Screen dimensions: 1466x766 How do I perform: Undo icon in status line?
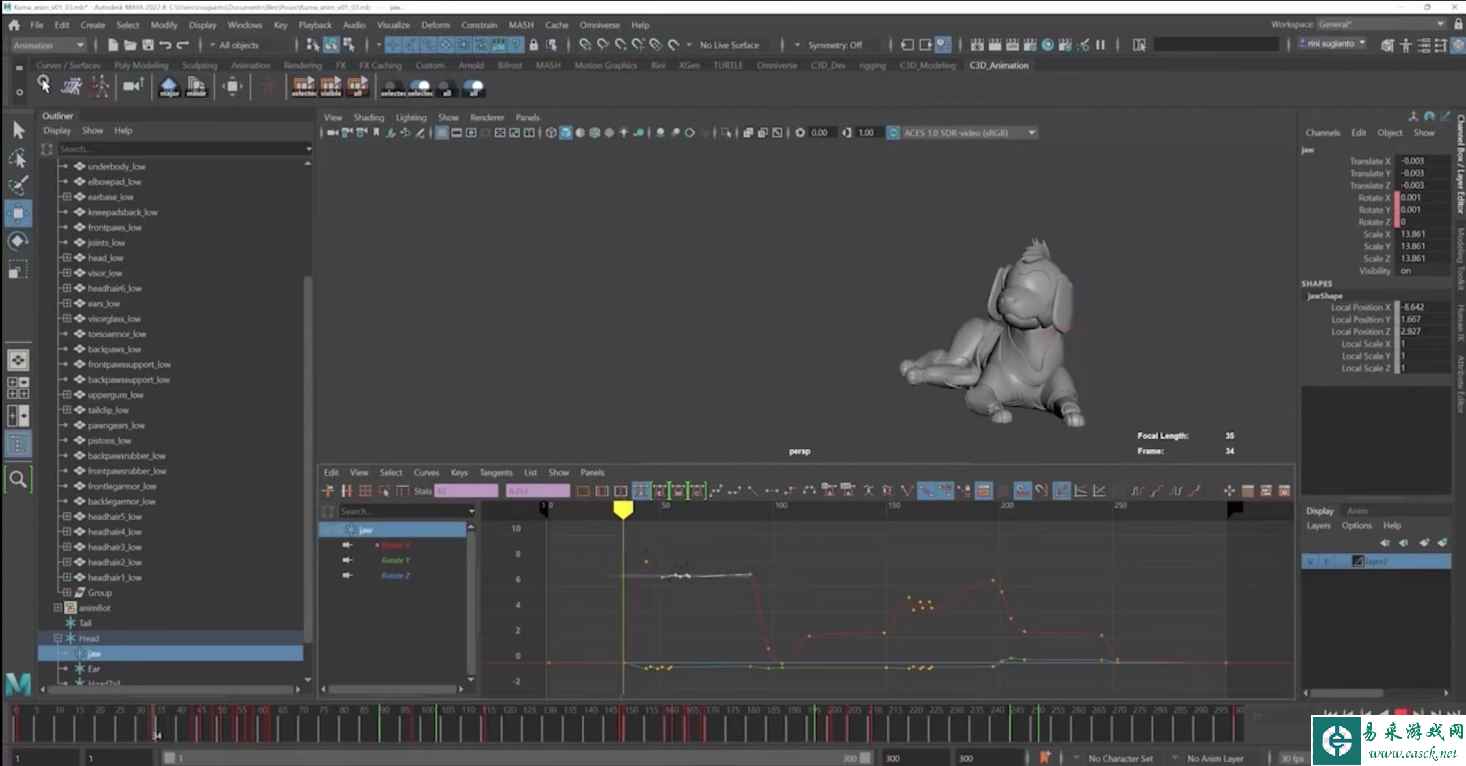[x=165, y=45]
